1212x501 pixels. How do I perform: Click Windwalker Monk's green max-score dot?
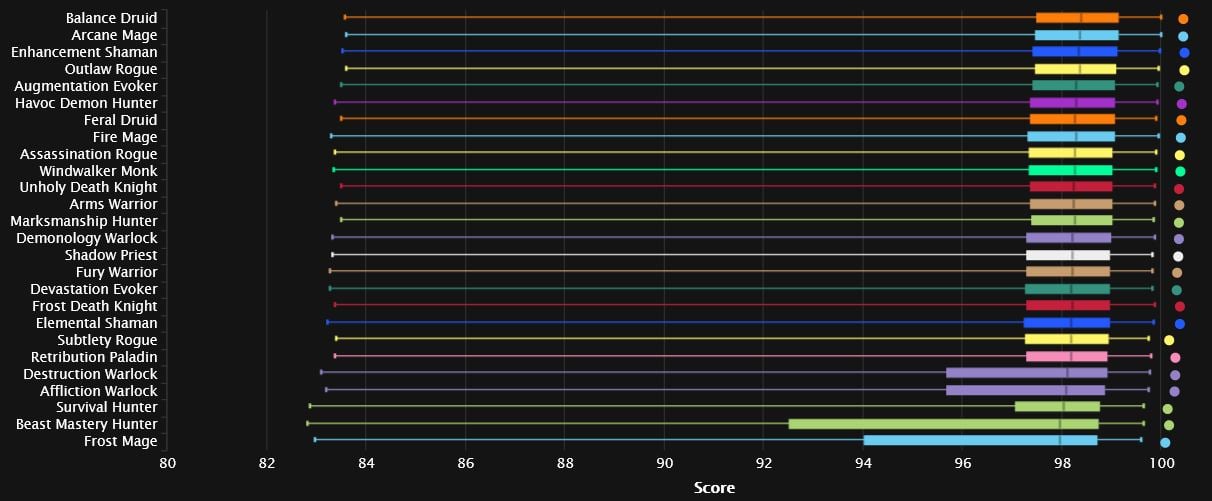click(x=1180, y=172)
